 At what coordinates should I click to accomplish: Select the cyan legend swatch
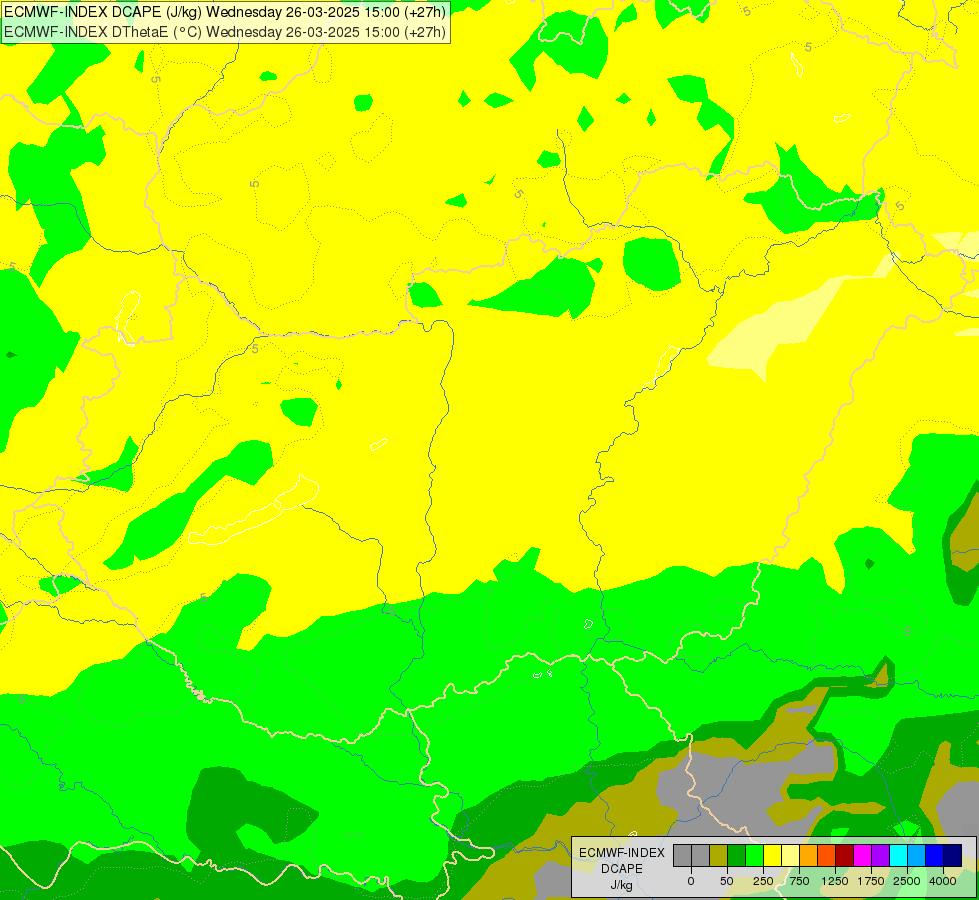[898, 855]
